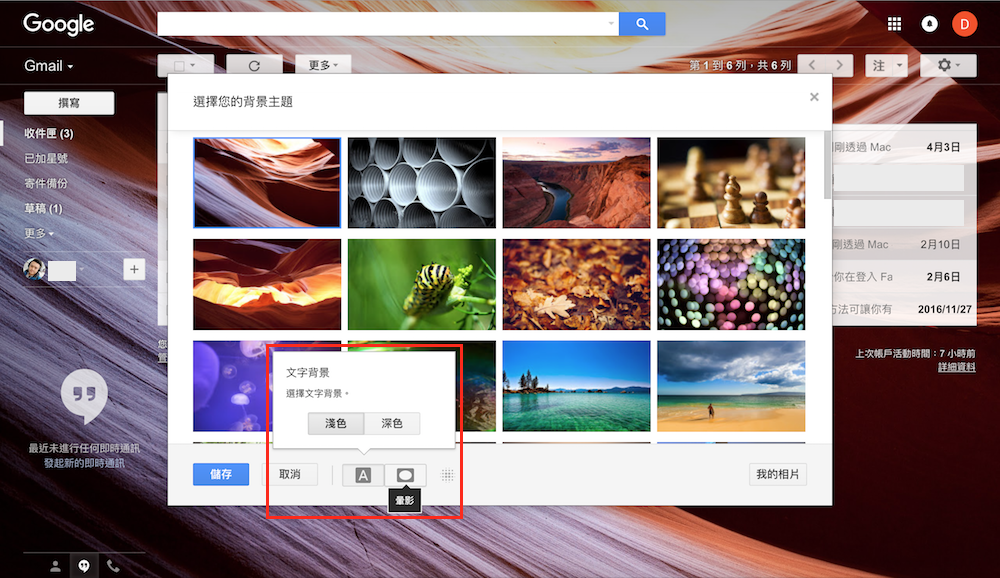Open the 草稿 (1) drafts label
Viewport: 1000px width, 578px height.
point(43,209)
